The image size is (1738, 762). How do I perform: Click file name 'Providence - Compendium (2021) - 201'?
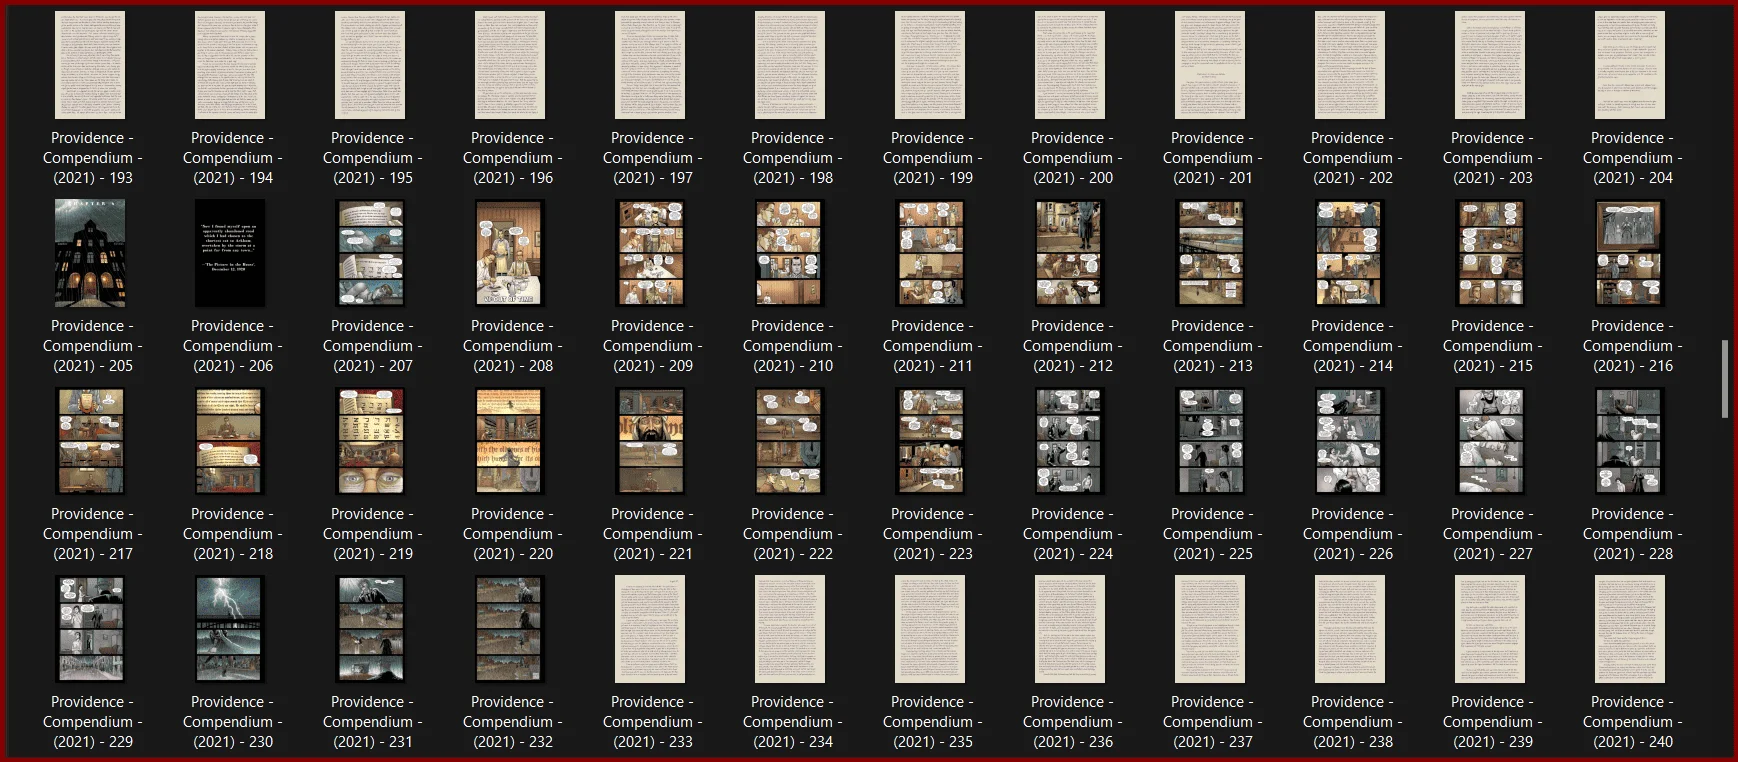tap(1212, 158)
